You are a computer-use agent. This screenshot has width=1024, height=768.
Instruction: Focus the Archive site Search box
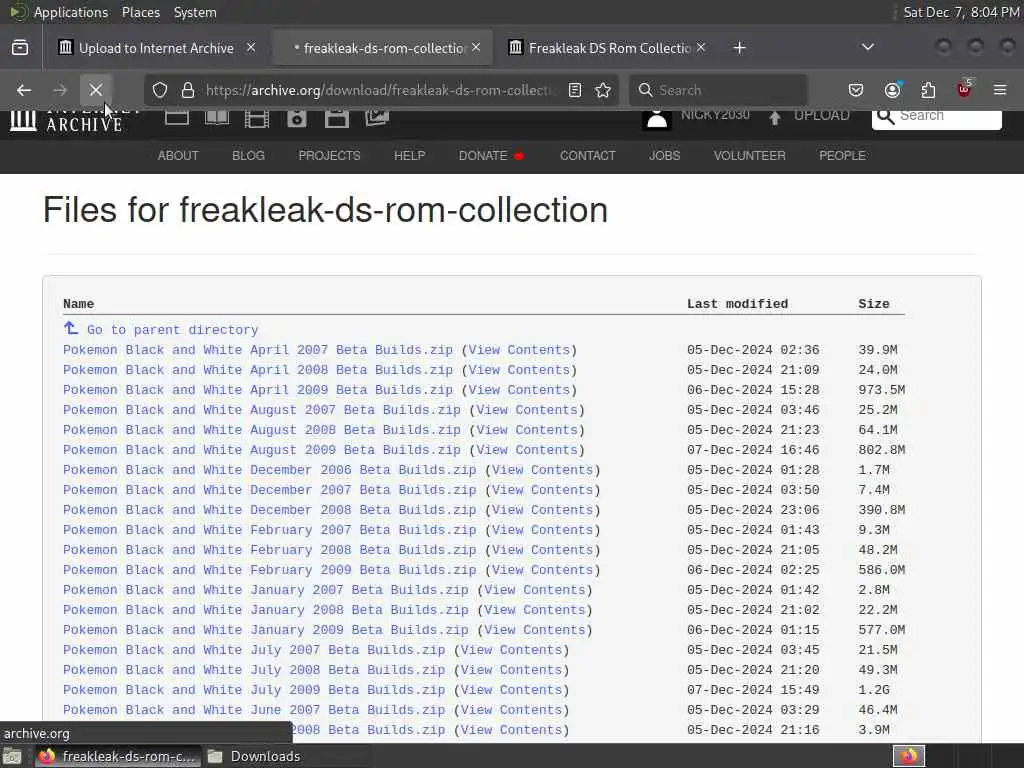(936, 118)
